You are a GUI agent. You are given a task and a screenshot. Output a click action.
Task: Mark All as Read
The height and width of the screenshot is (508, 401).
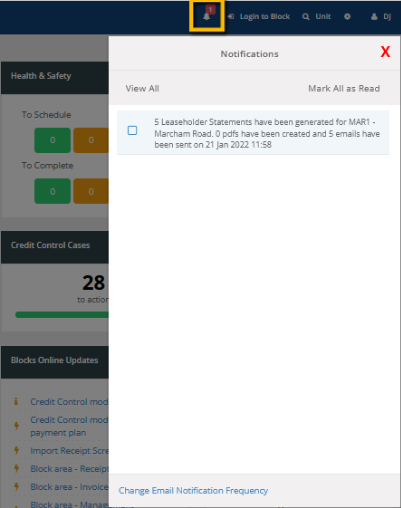[x=344, y=88]
